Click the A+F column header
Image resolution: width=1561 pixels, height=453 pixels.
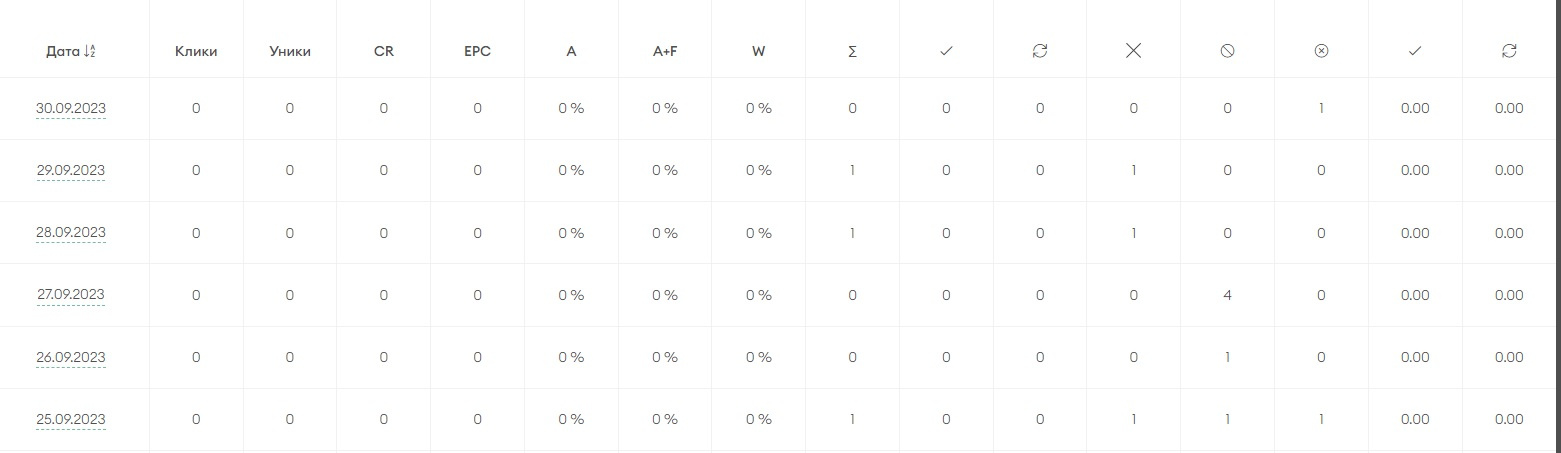665,51
